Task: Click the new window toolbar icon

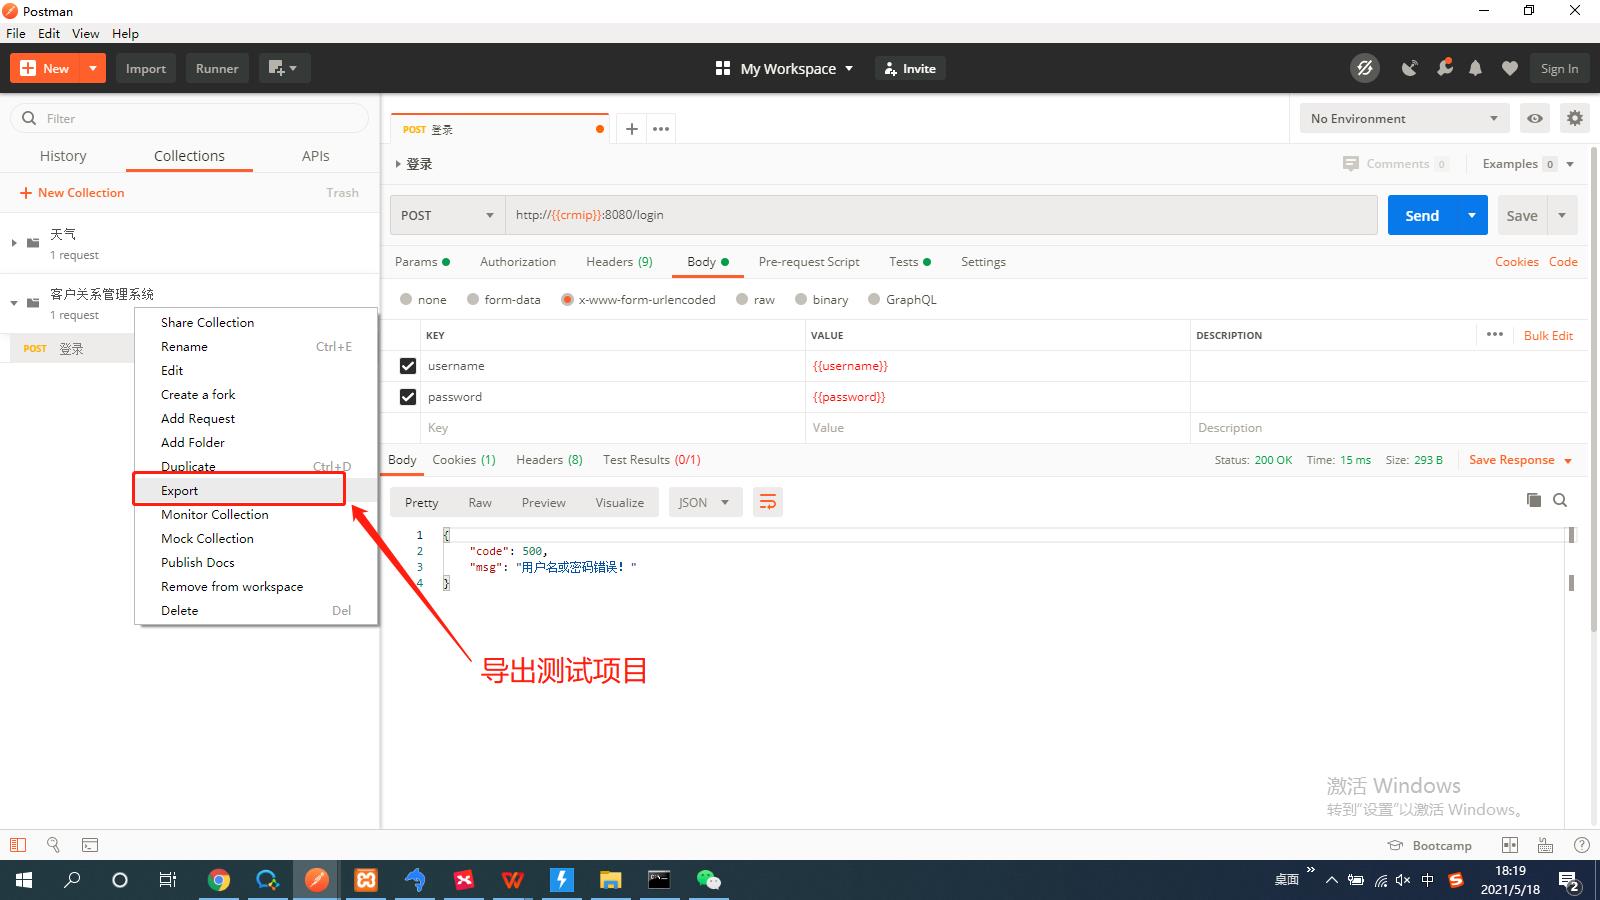Action: pos(284,68)
